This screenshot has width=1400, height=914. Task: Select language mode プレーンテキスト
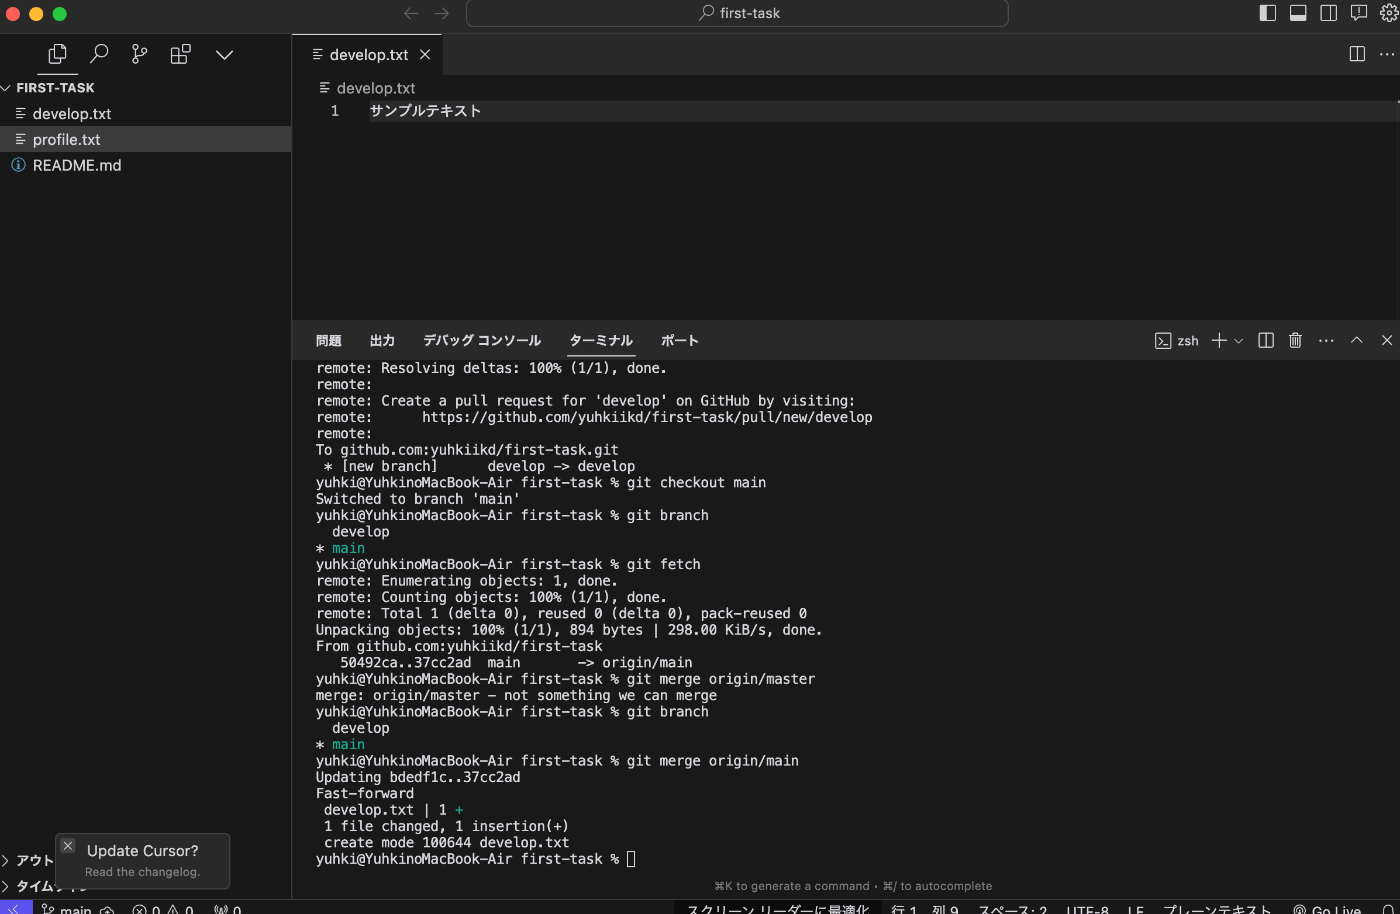[x=1217, y=909]
